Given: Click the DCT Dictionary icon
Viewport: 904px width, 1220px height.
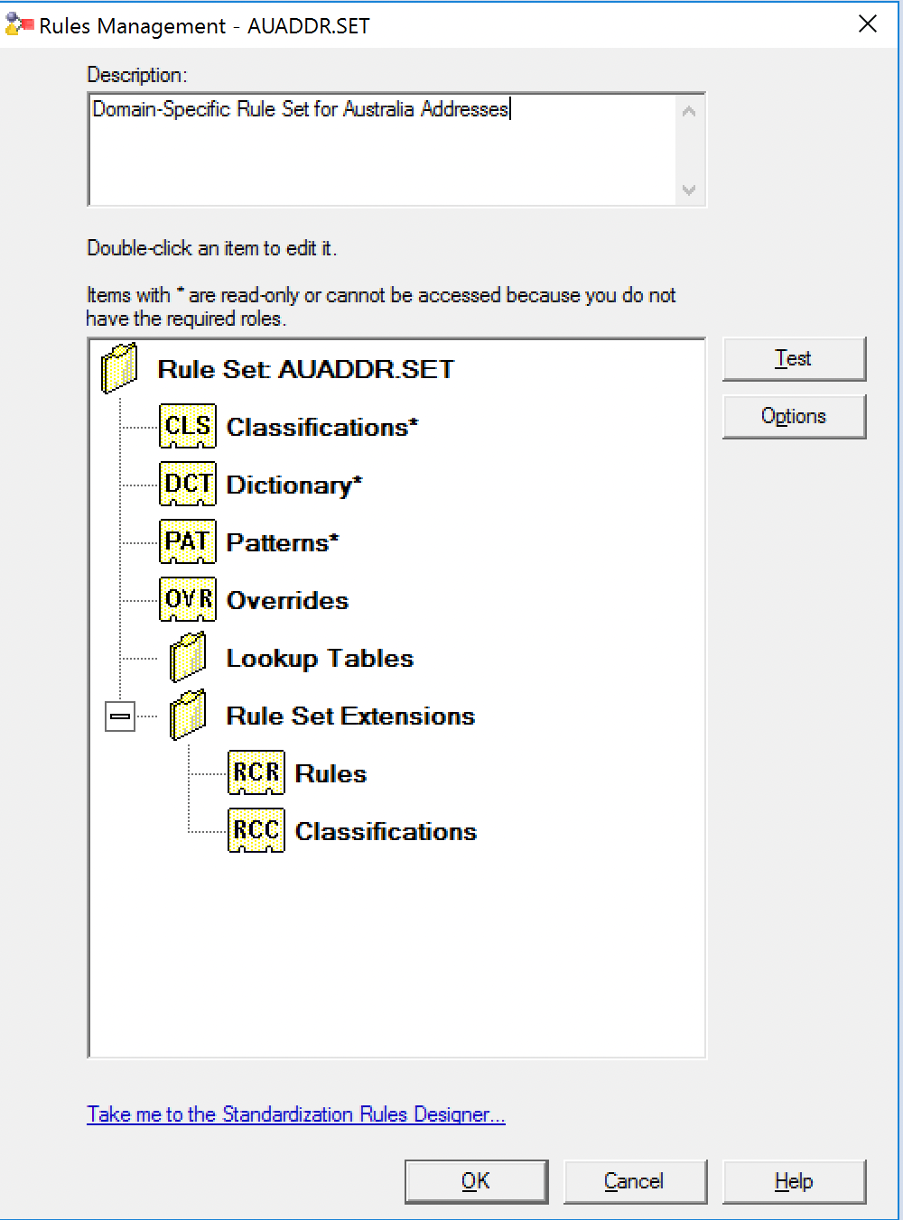Looking at the screenshot, I should tap(187, 485).
